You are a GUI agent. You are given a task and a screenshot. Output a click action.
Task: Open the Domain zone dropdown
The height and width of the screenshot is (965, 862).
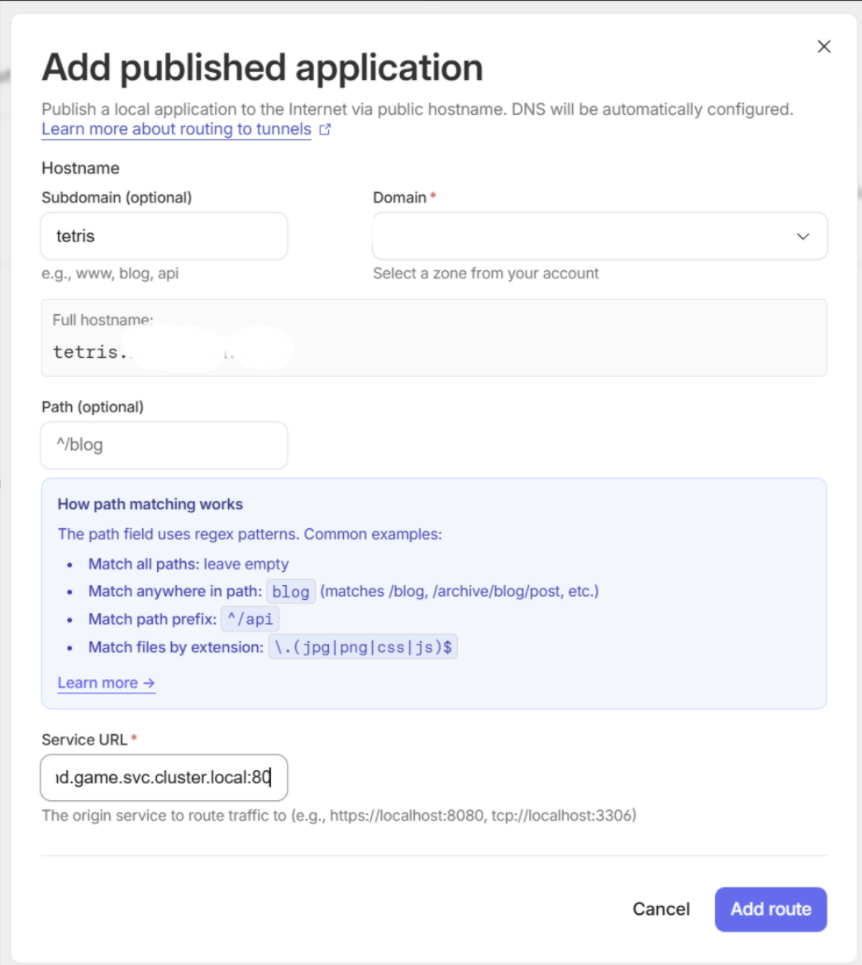[x=599, y=236]
